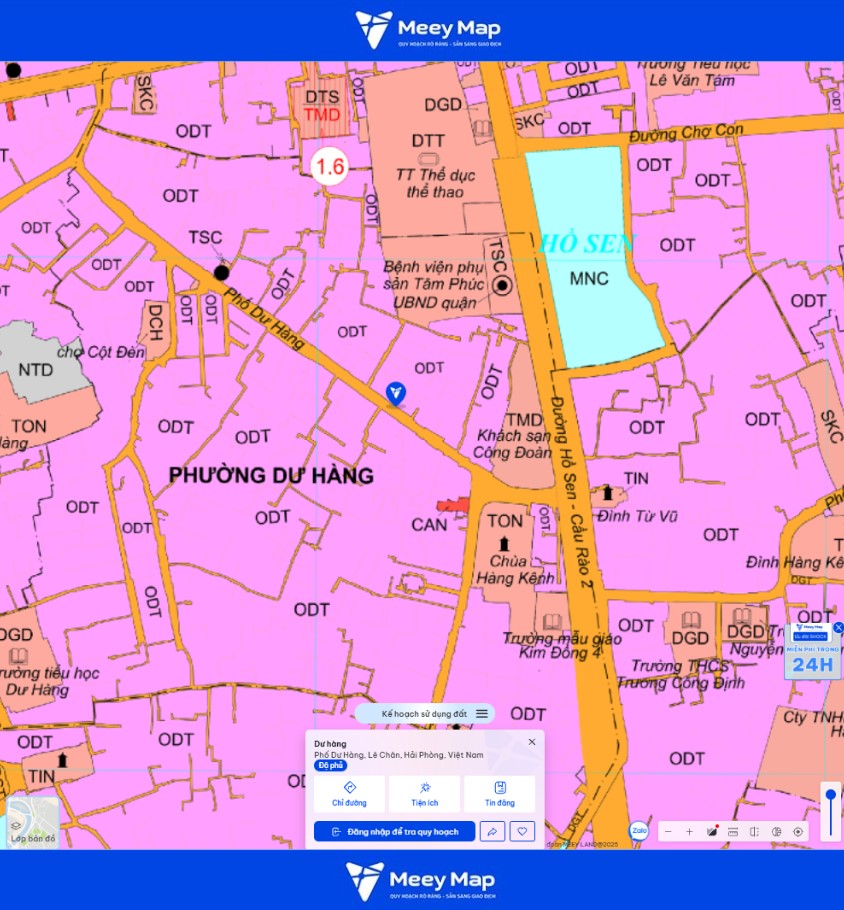
Task: Click the Đường Chợ Con street label
Action: (x=686, y=133)
